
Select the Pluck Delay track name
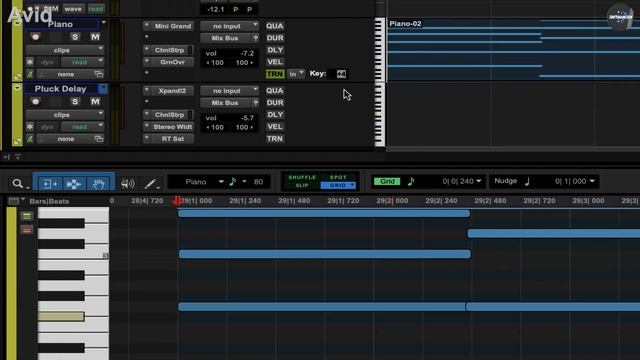coord(60,89)
